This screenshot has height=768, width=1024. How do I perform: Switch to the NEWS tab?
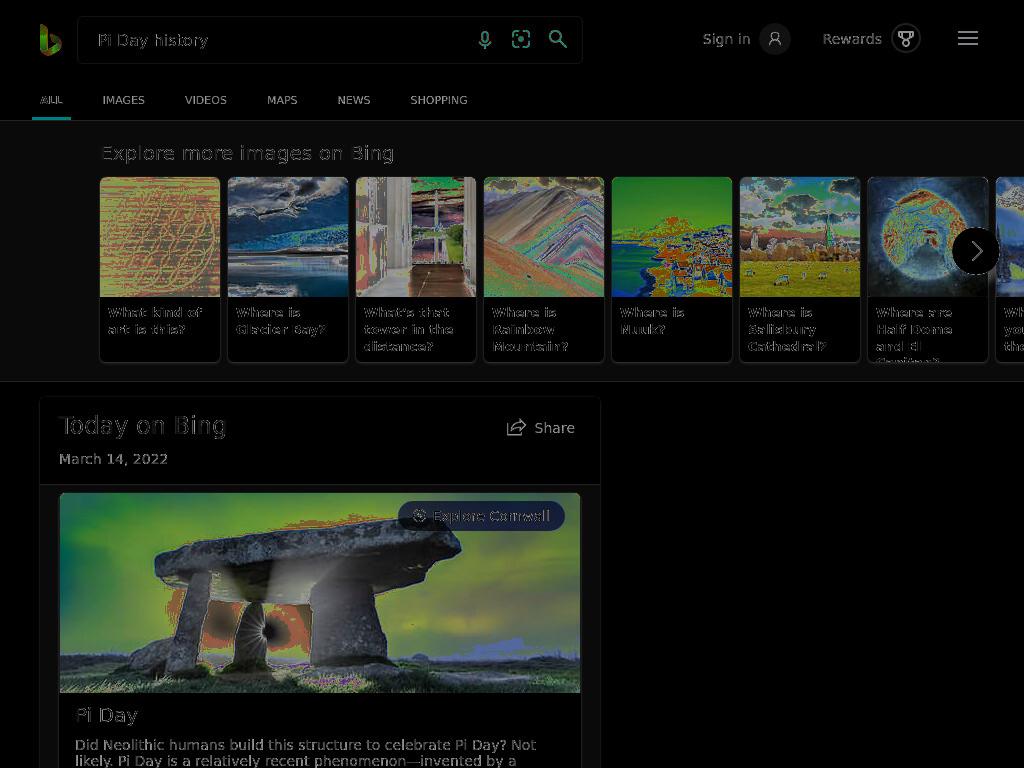pos(354,100)
